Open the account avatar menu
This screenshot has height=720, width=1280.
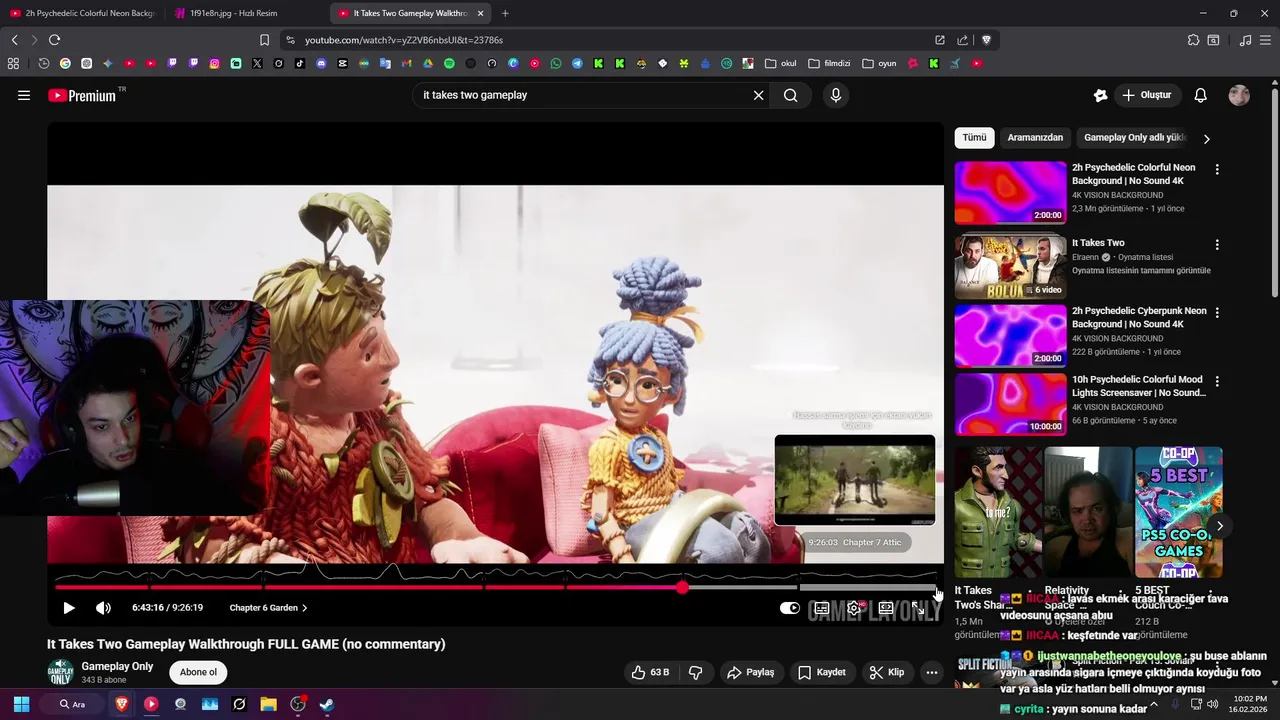[x=1239, y=95]
